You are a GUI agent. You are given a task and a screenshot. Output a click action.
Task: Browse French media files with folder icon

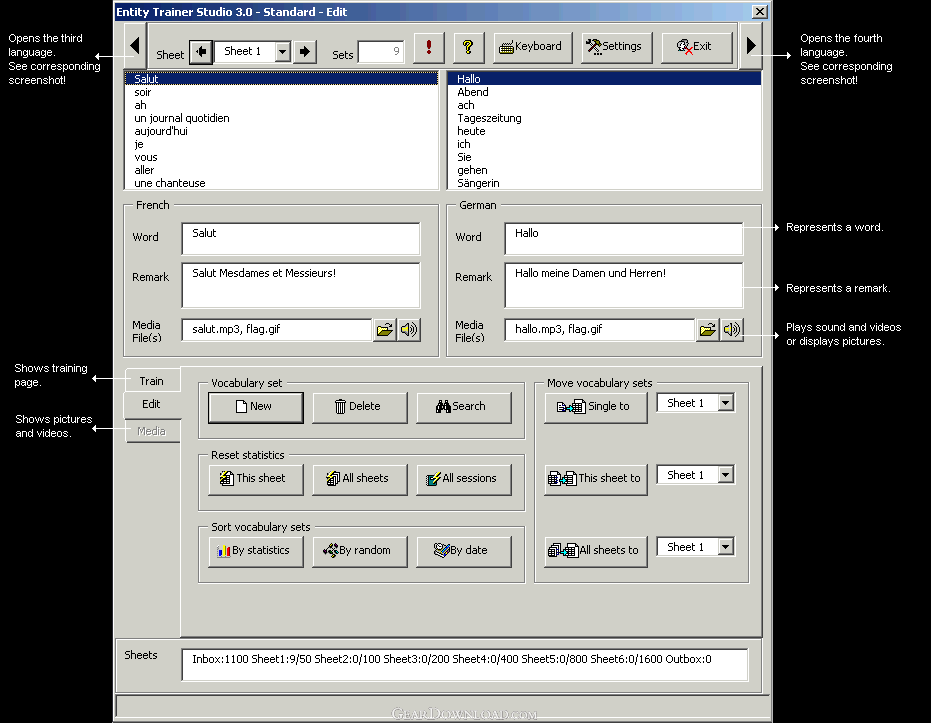pos(384,329)
